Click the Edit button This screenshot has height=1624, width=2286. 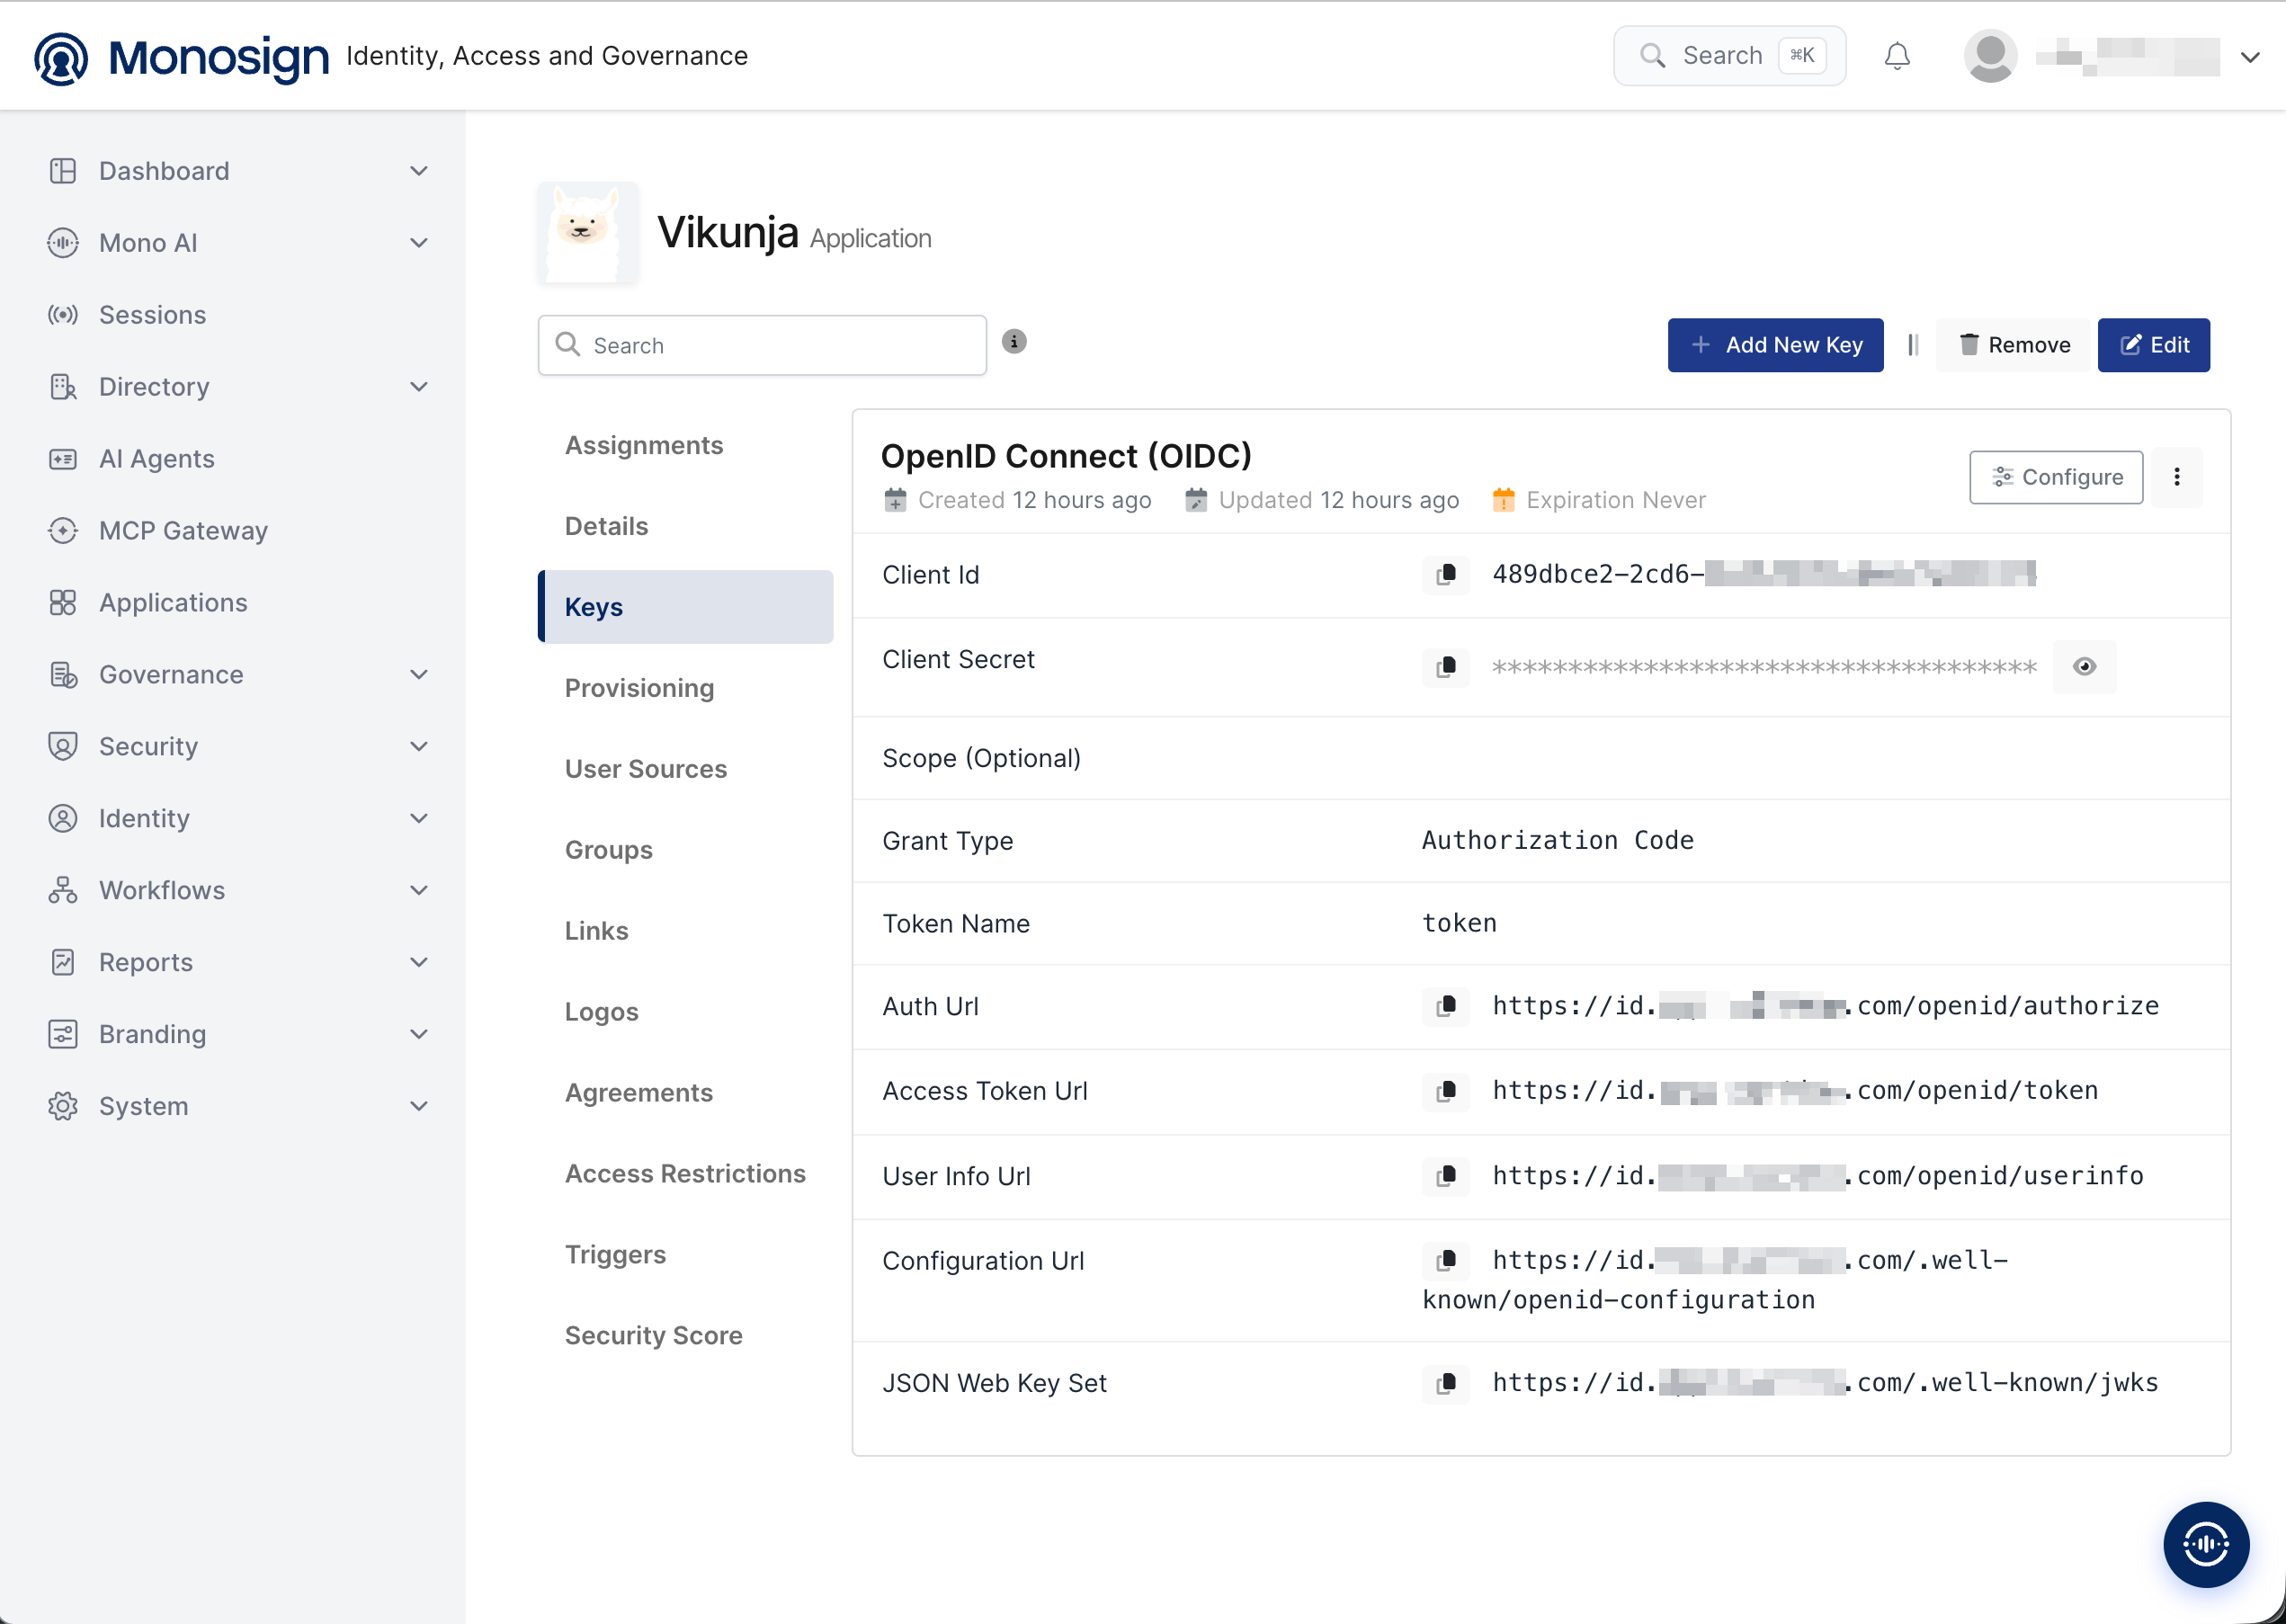(2154, 345)
